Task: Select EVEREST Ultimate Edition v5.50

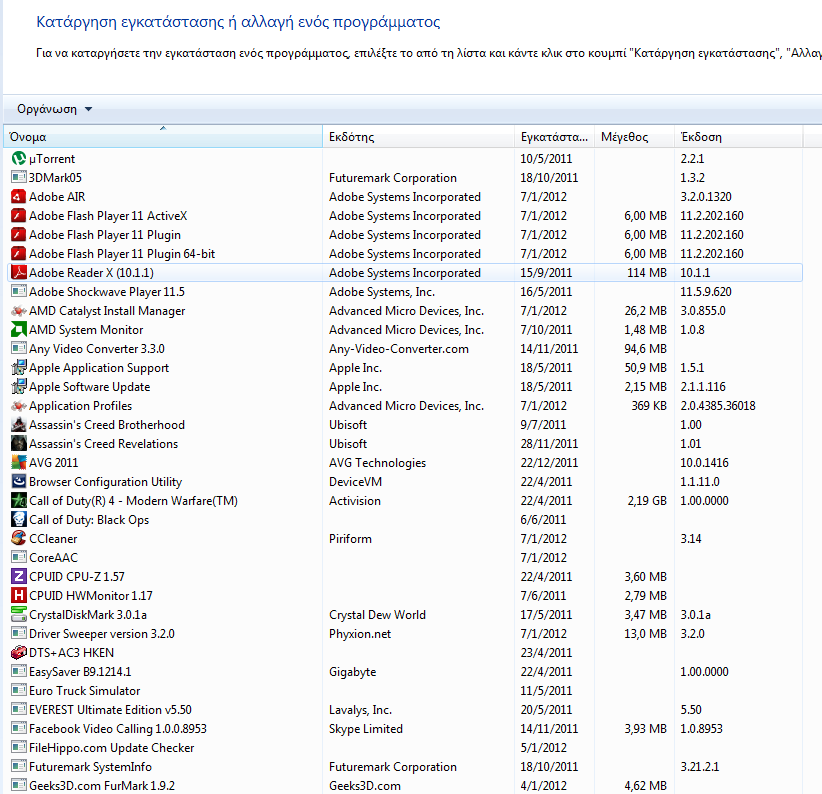Action: [x=110, y=710]
